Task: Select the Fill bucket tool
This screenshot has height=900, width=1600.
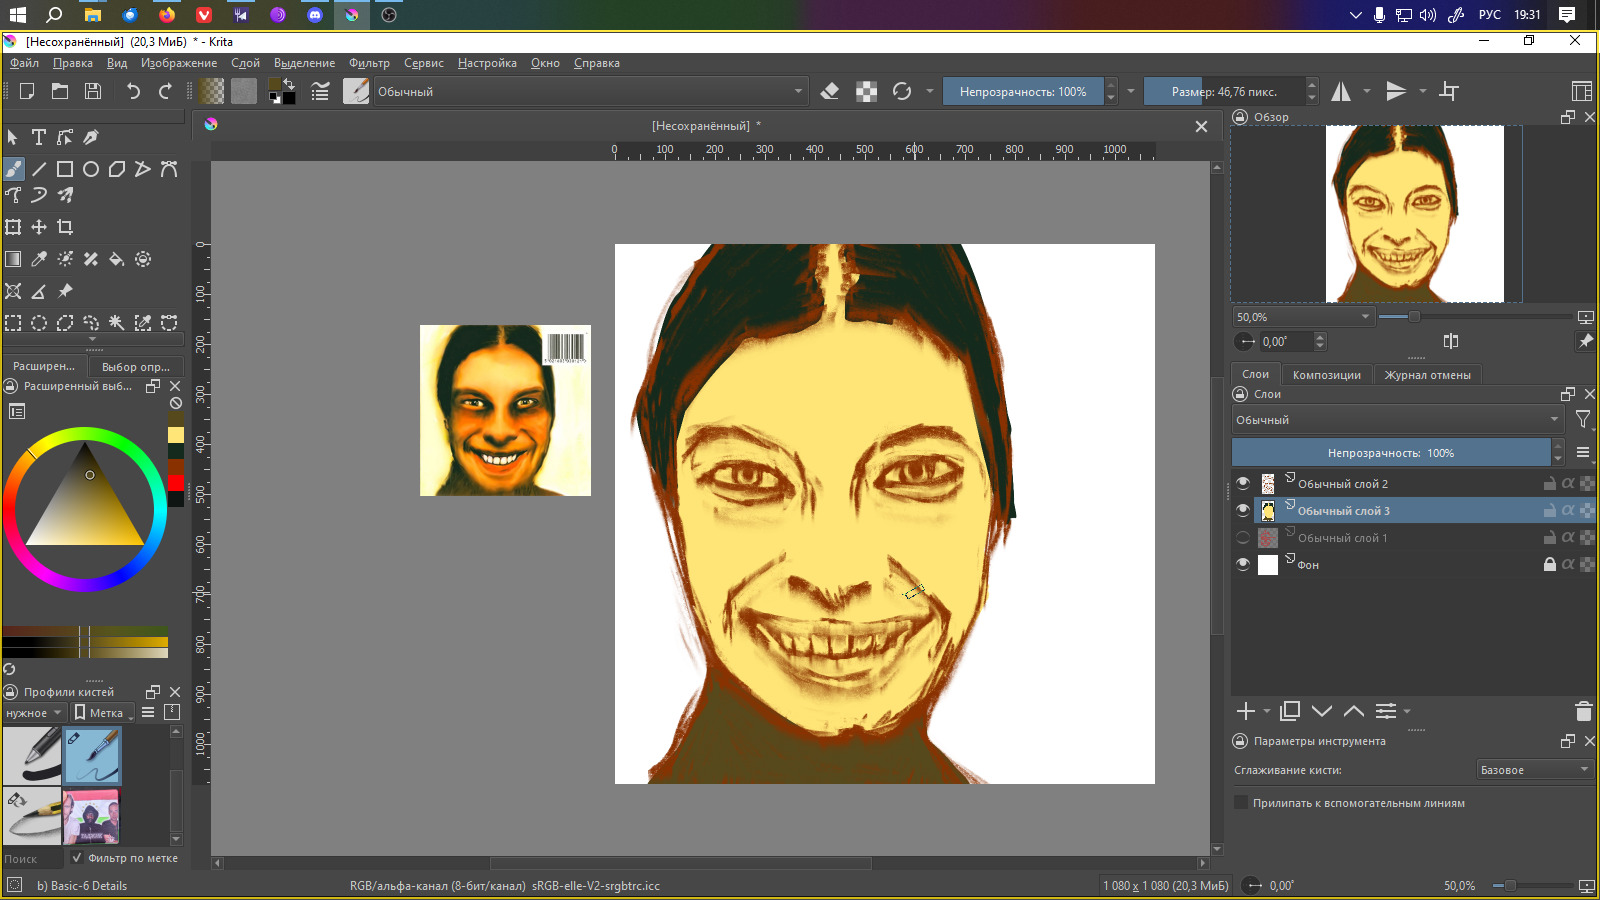Action: click(x=117, y=259)
